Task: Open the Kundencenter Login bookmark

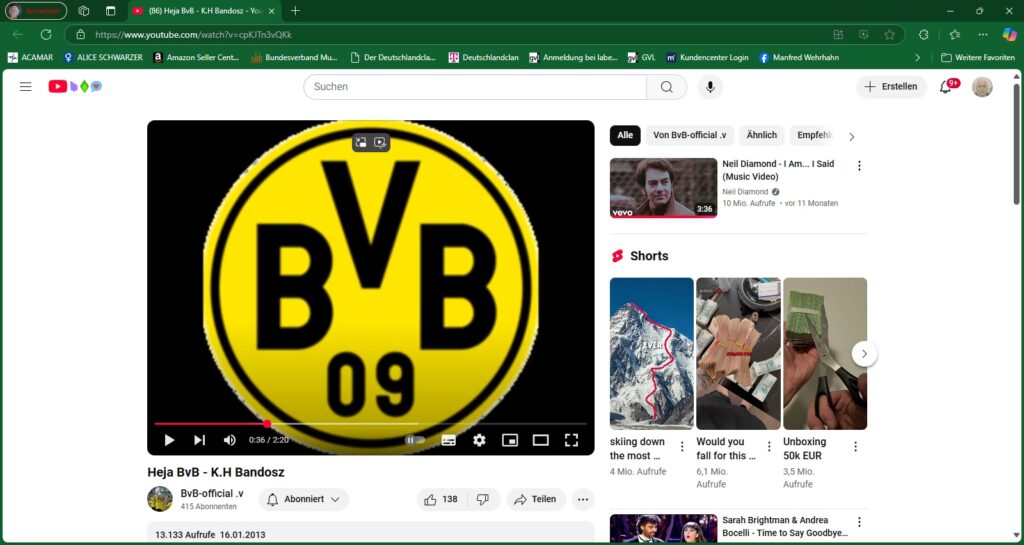Action: pyautogui.click(x=707, y=57)
